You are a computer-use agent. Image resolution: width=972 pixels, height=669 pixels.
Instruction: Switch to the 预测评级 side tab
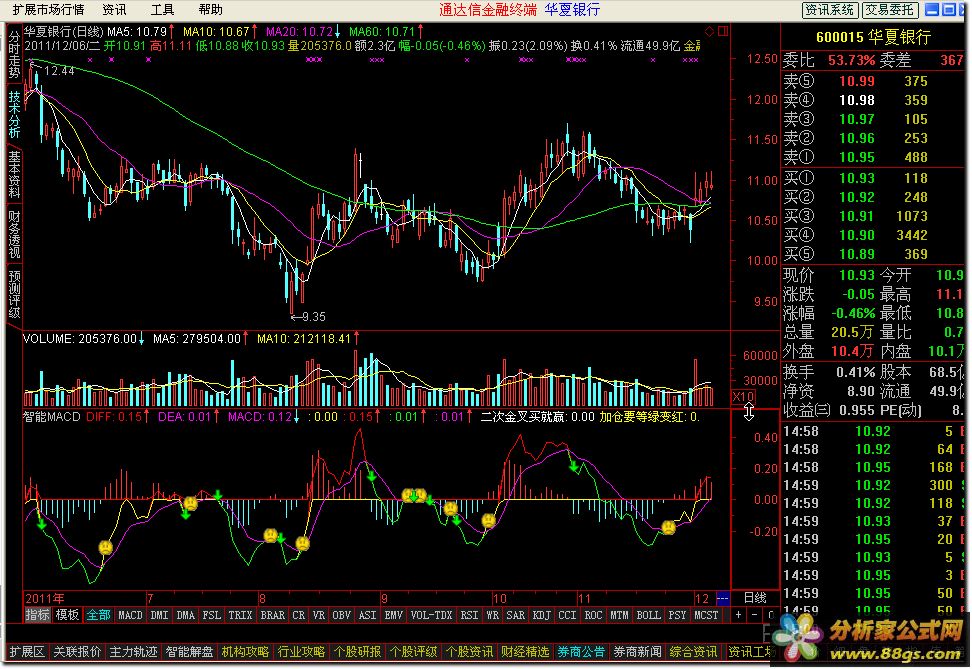pyautogui.click(x=14, y=294)
